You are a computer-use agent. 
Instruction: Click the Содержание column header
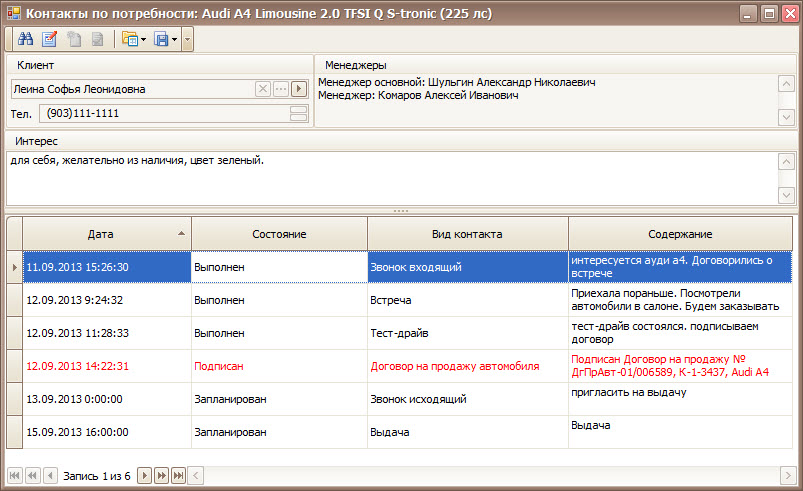pos(679,234)
